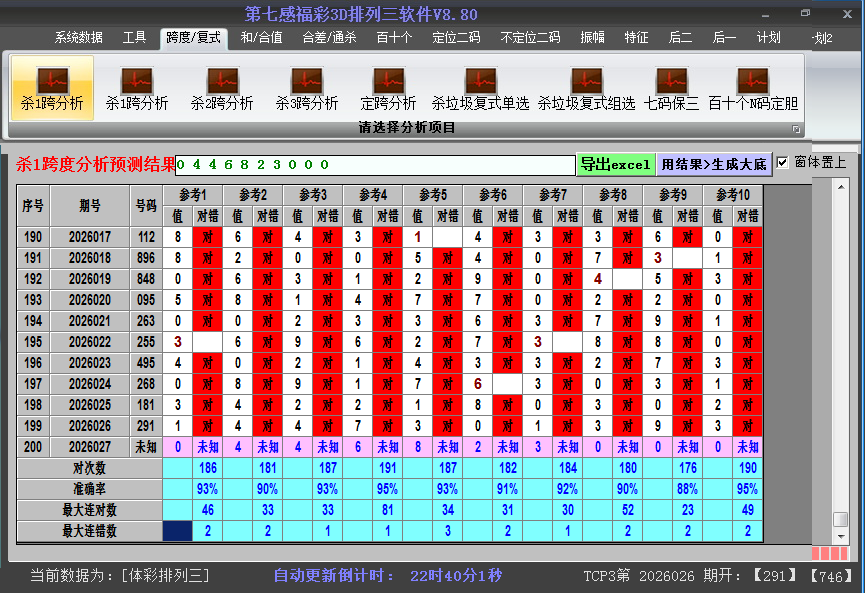Select the 定跨分析 icon

pos(388,88)
